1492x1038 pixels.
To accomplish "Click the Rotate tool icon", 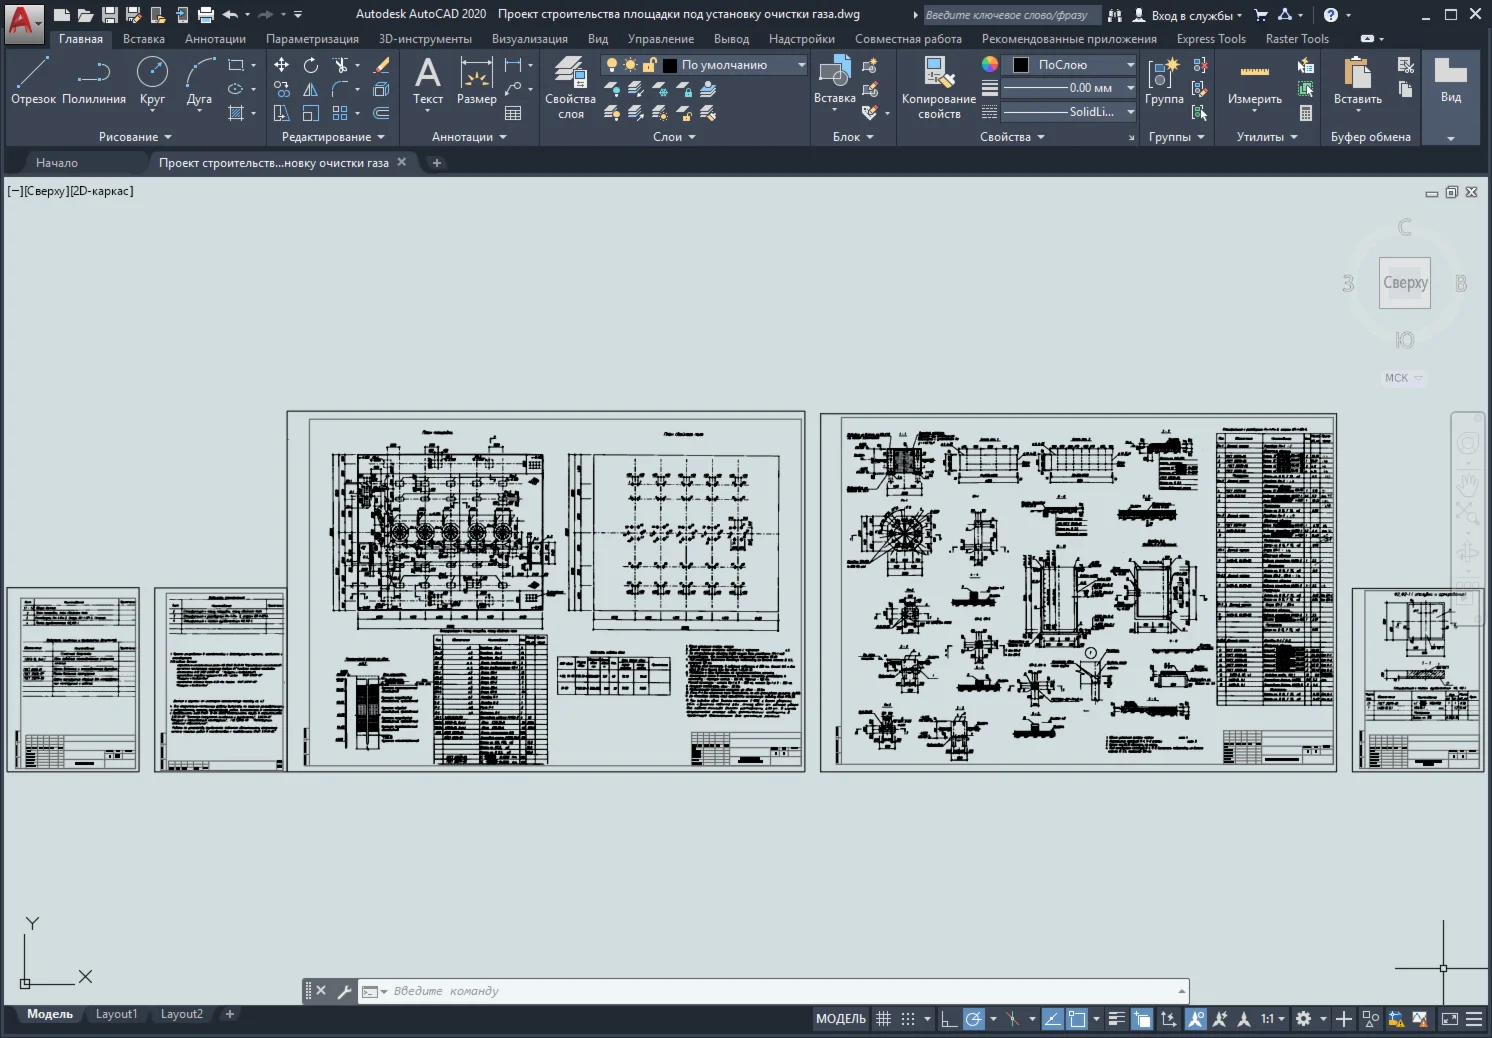I will point(311,65).
